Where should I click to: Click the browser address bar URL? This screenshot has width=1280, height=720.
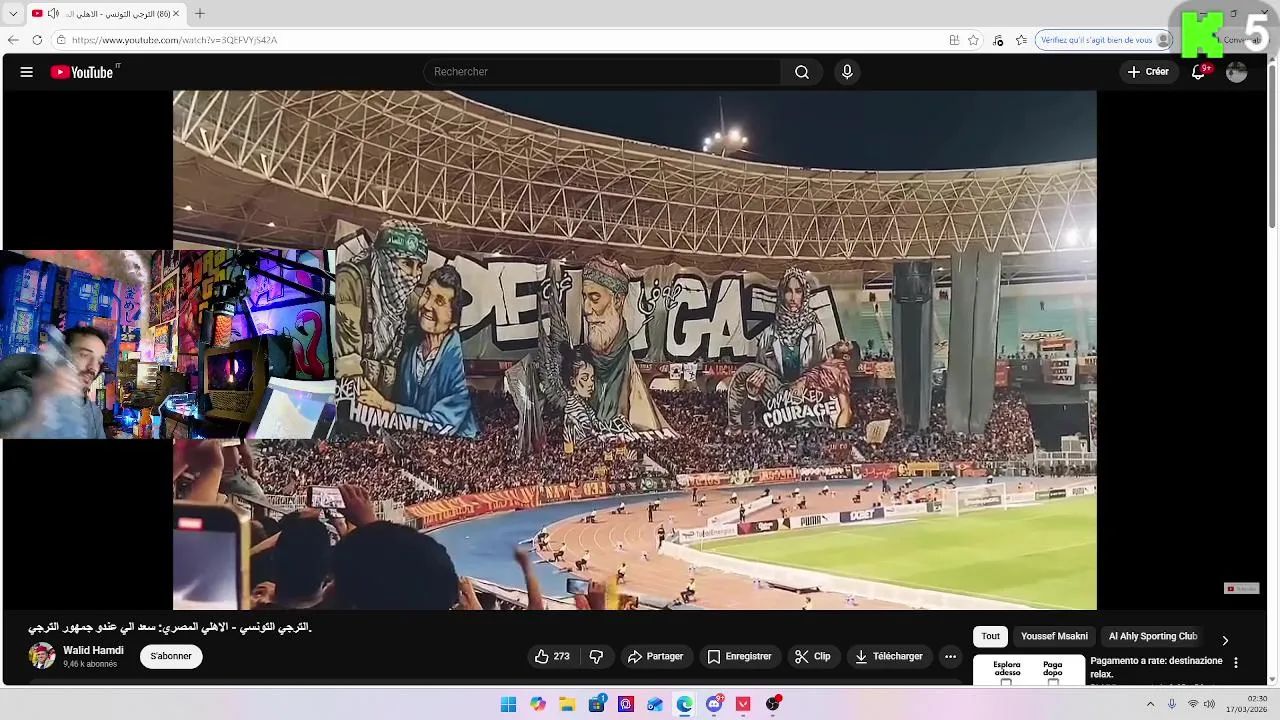pyautogui.click(x=174, y=40)
